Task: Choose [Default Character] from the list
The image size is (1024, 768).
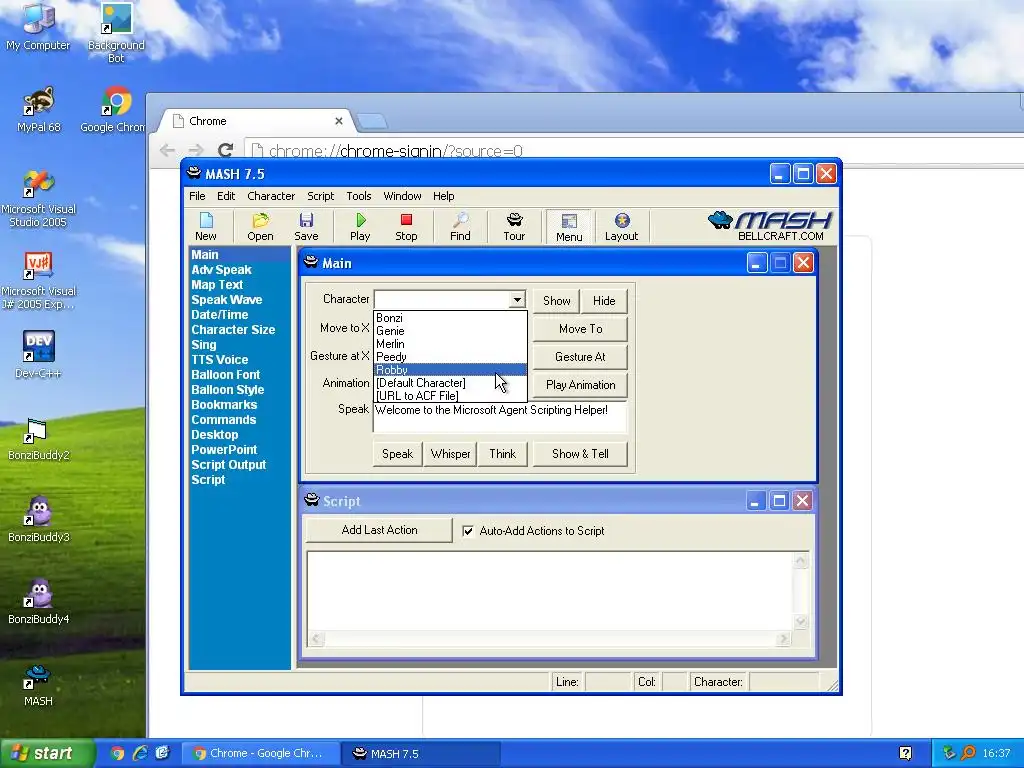Action: pyautogui.click(x=450, y=383)
